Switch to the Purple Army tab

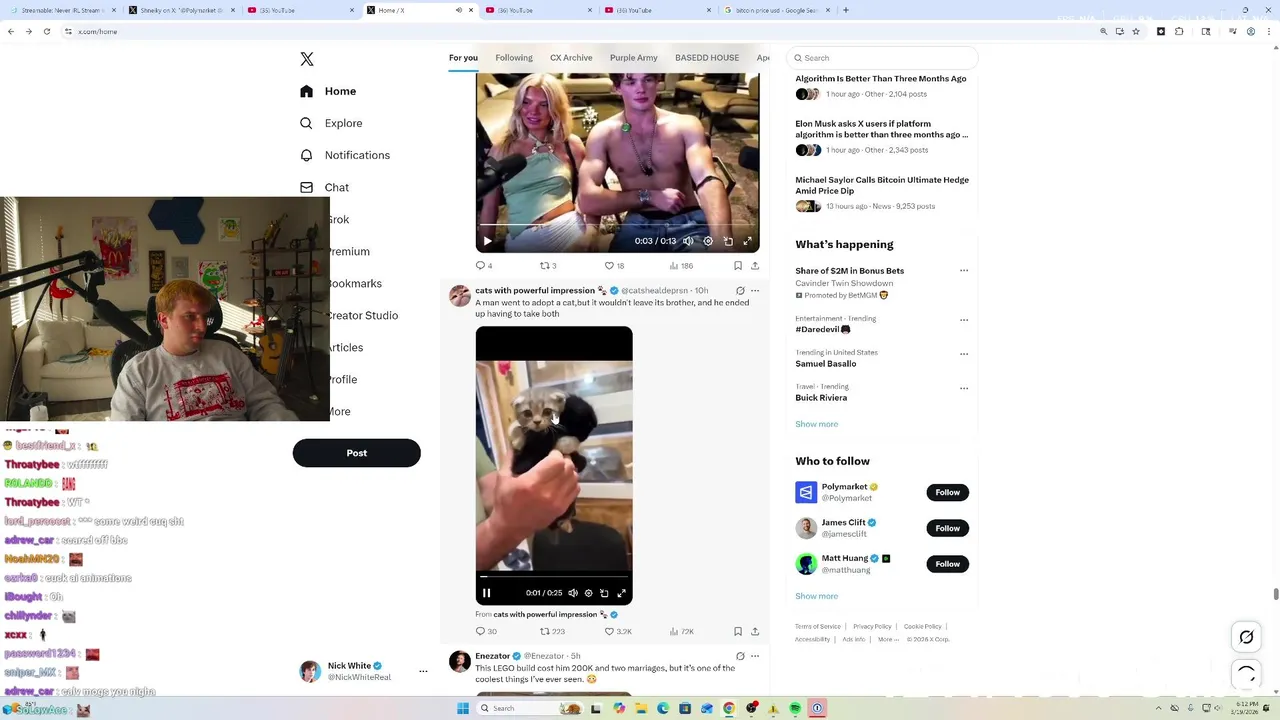point(634,58)
